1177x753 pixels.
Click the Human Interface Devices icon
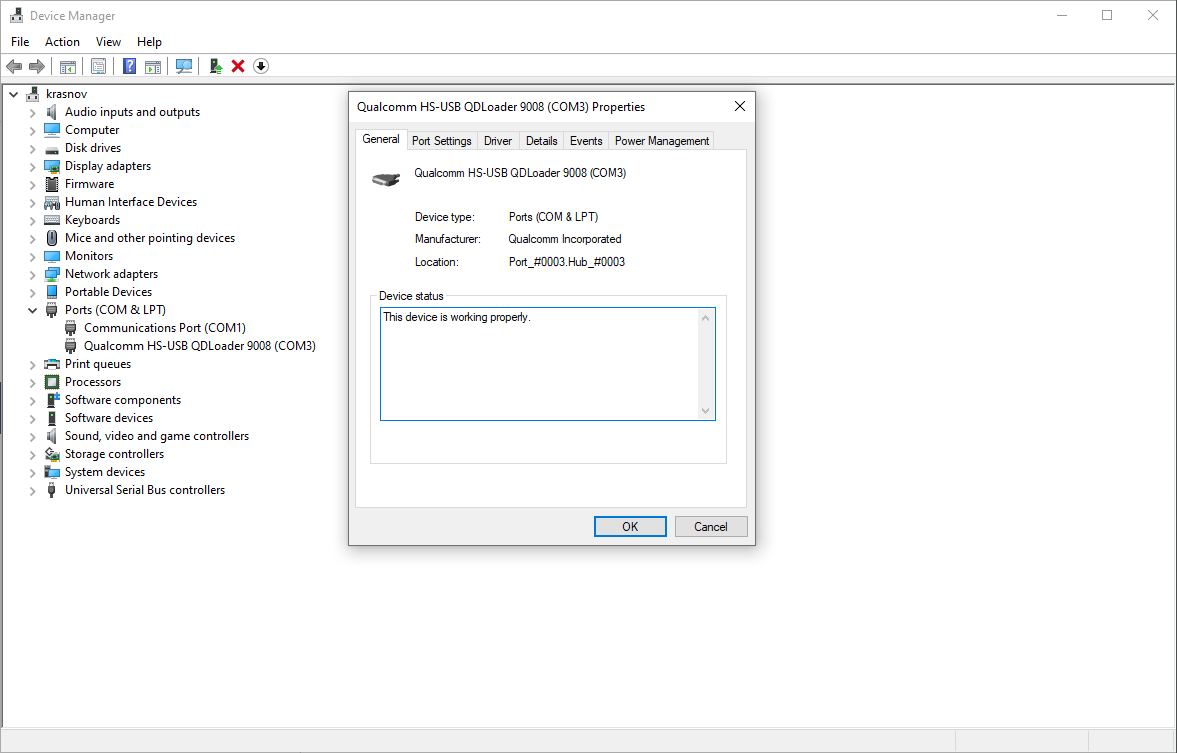pos(52,202)
